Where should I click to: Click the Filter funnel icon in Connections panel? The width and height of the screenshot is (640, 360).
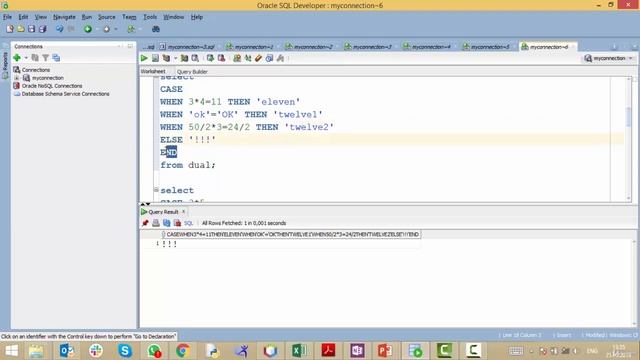45,58
